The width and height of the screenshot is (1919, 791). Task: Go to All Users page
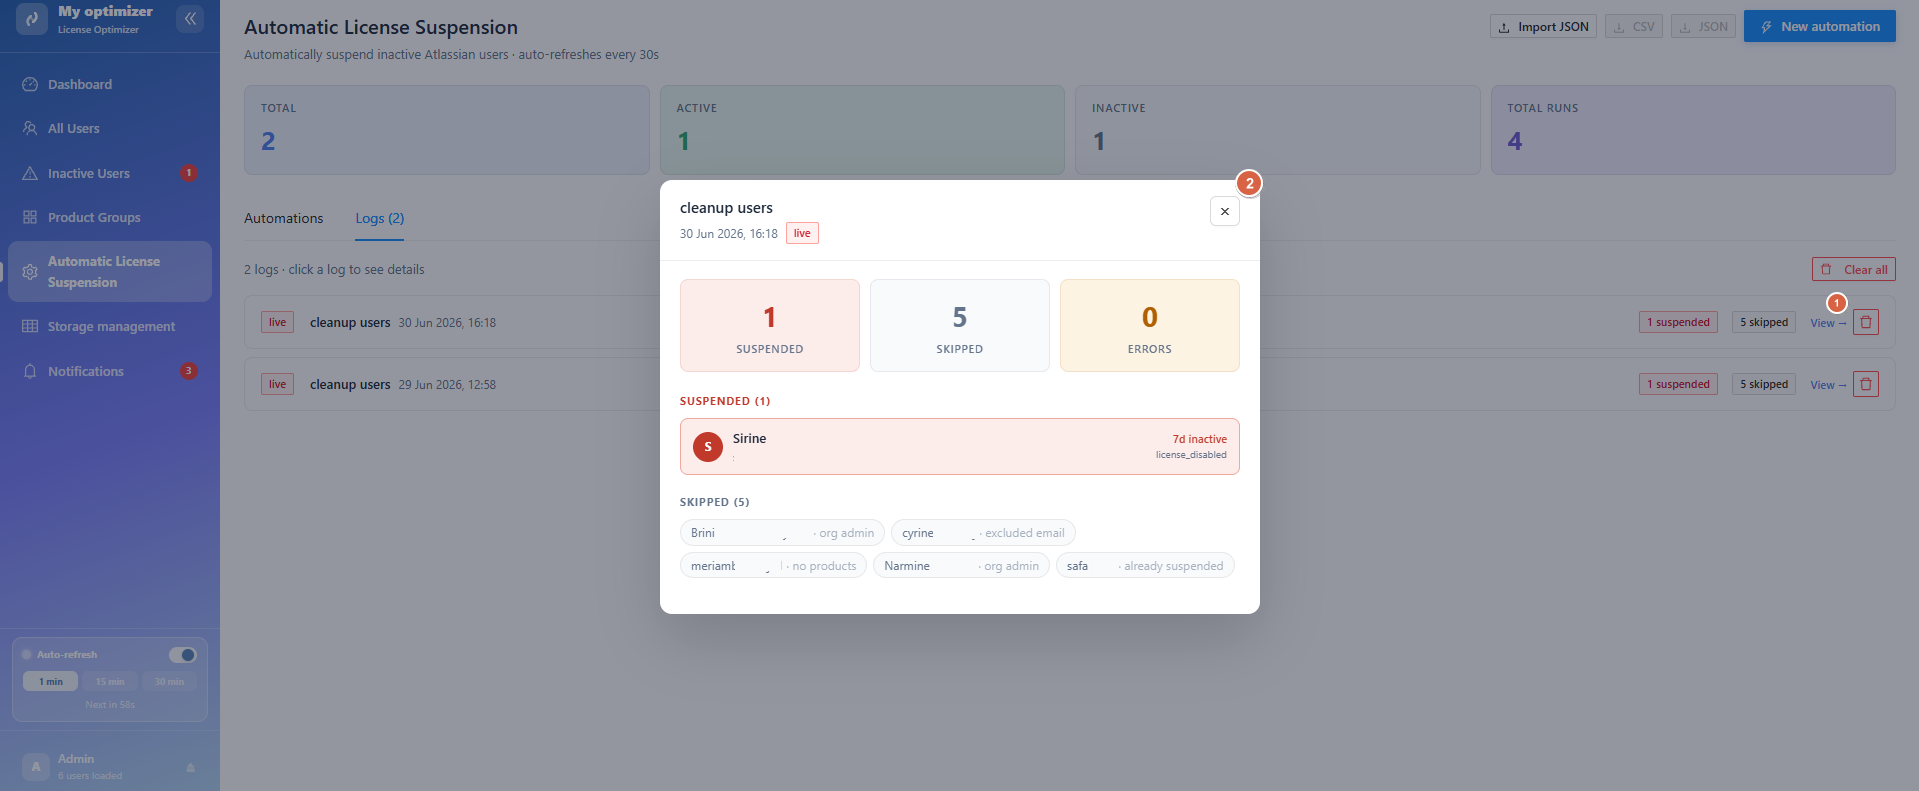tap(110, 128)
